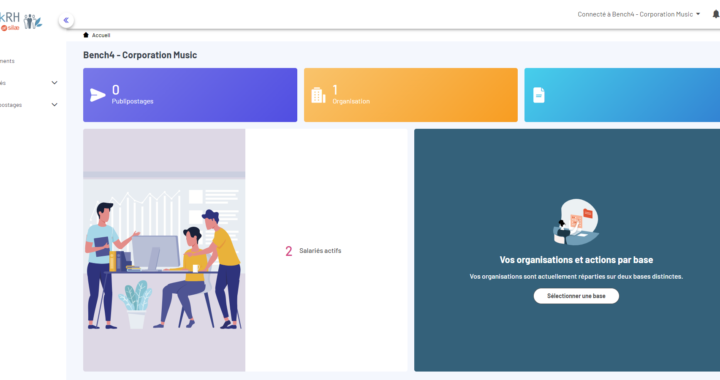Click 'Vos organisations et actions par base' title
This screenshot has height=380, width=720.
click(576, 260)
